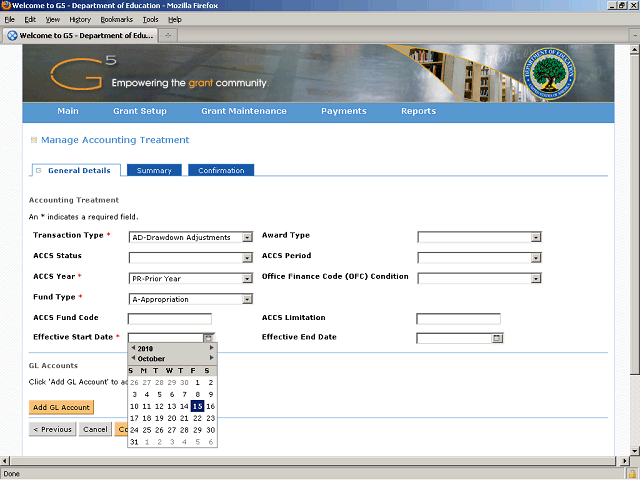Click the vertical scrollbar up arrow

(x=634, y=50)
